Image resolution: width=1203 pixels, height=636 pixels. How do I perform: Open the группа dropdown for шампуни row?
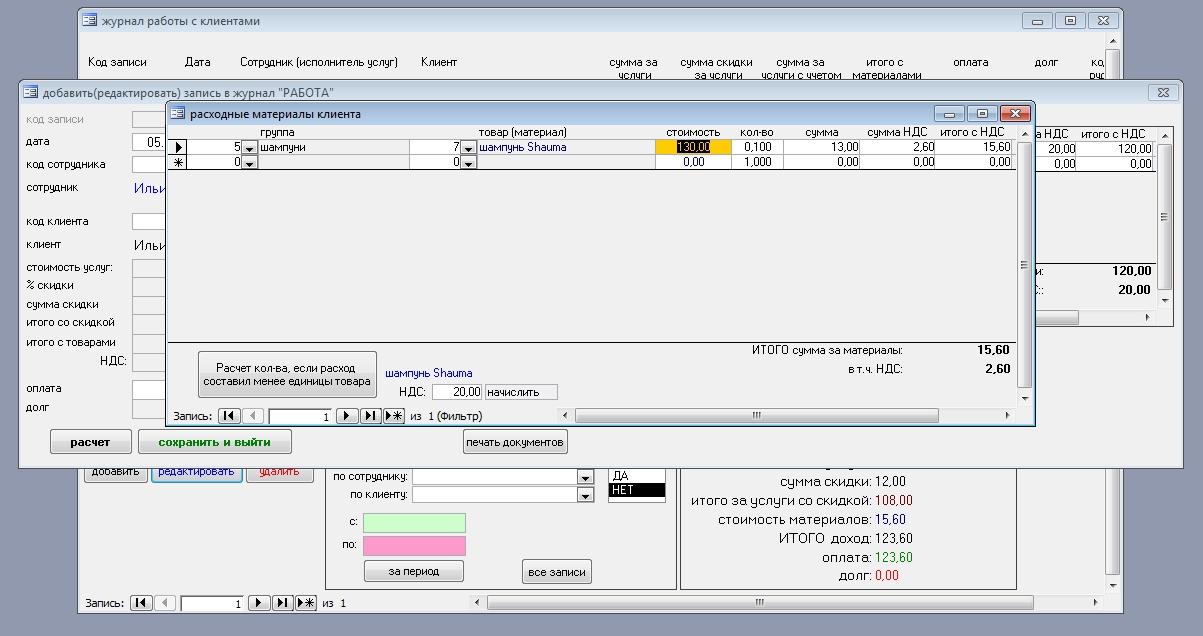[x=250, y=148]
